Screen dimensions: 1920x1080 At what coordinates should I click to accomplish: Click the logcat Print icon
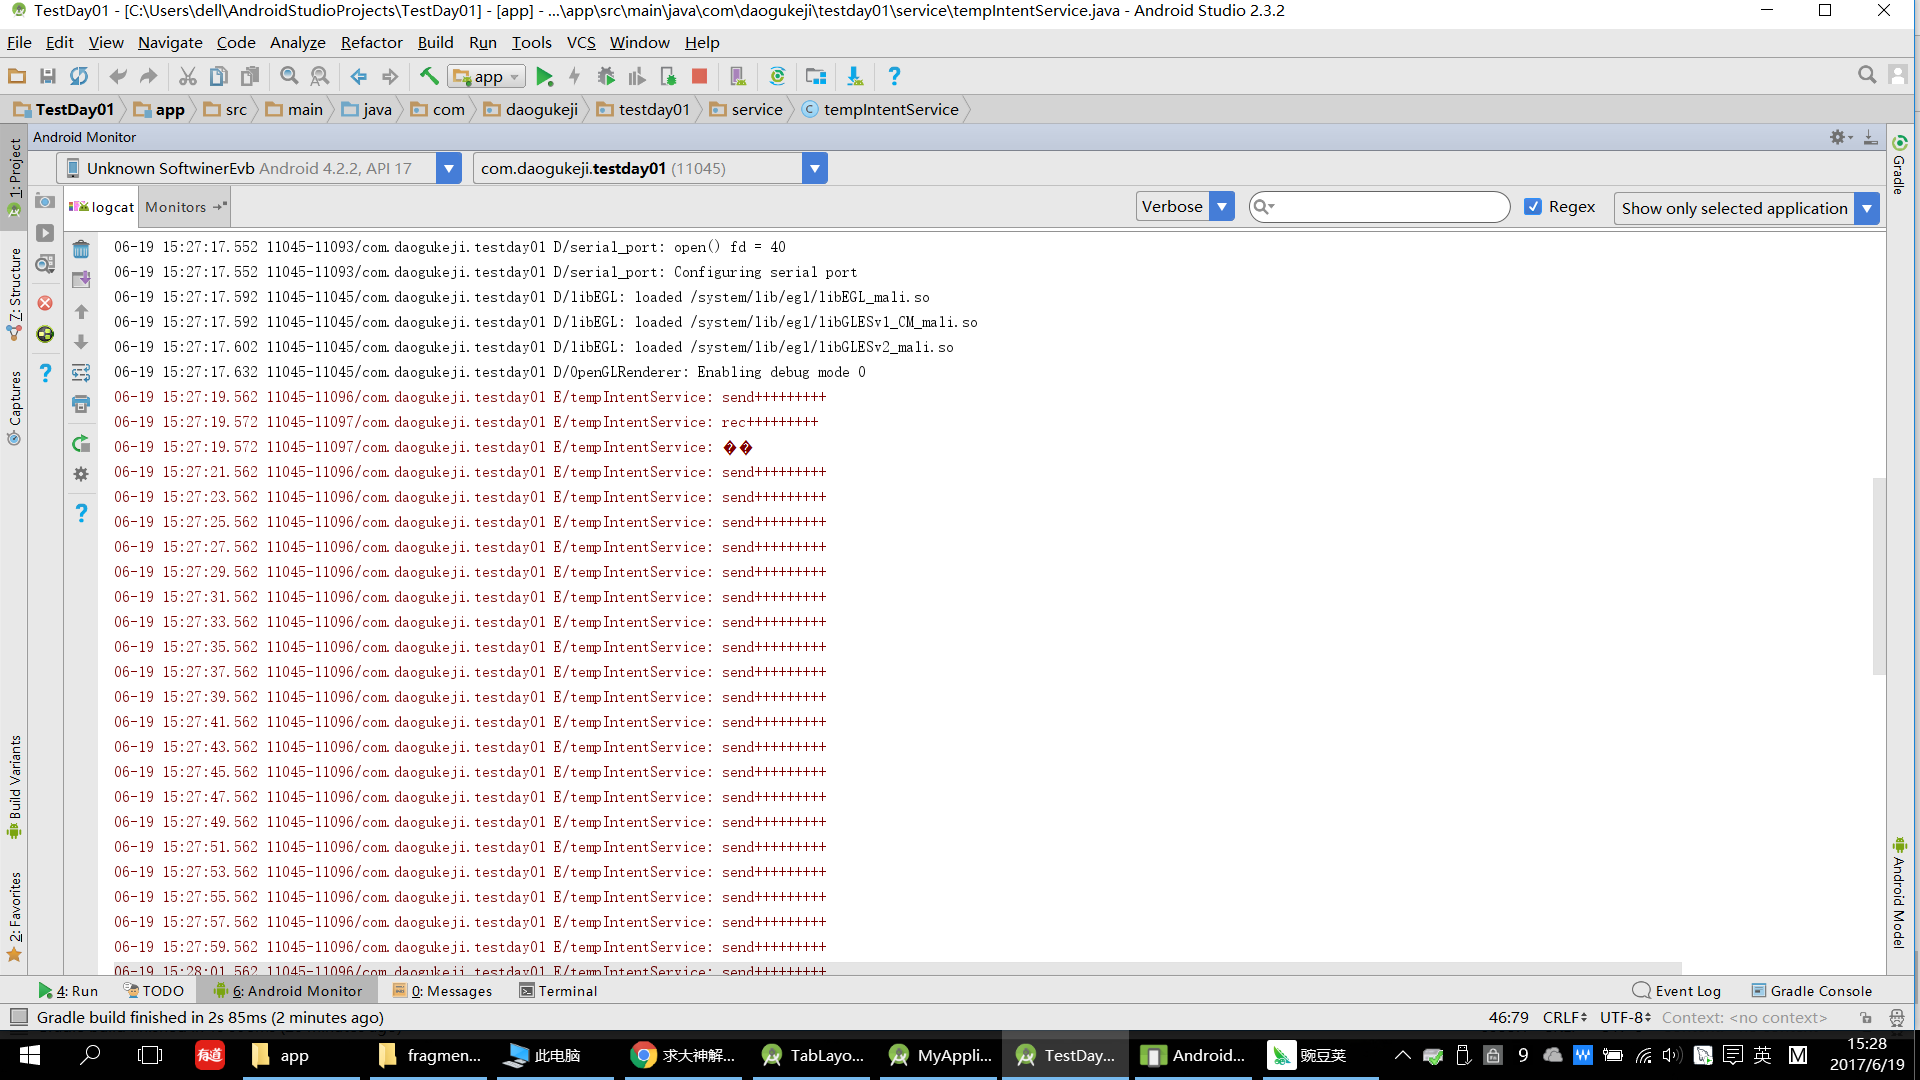tap(81, 404)
